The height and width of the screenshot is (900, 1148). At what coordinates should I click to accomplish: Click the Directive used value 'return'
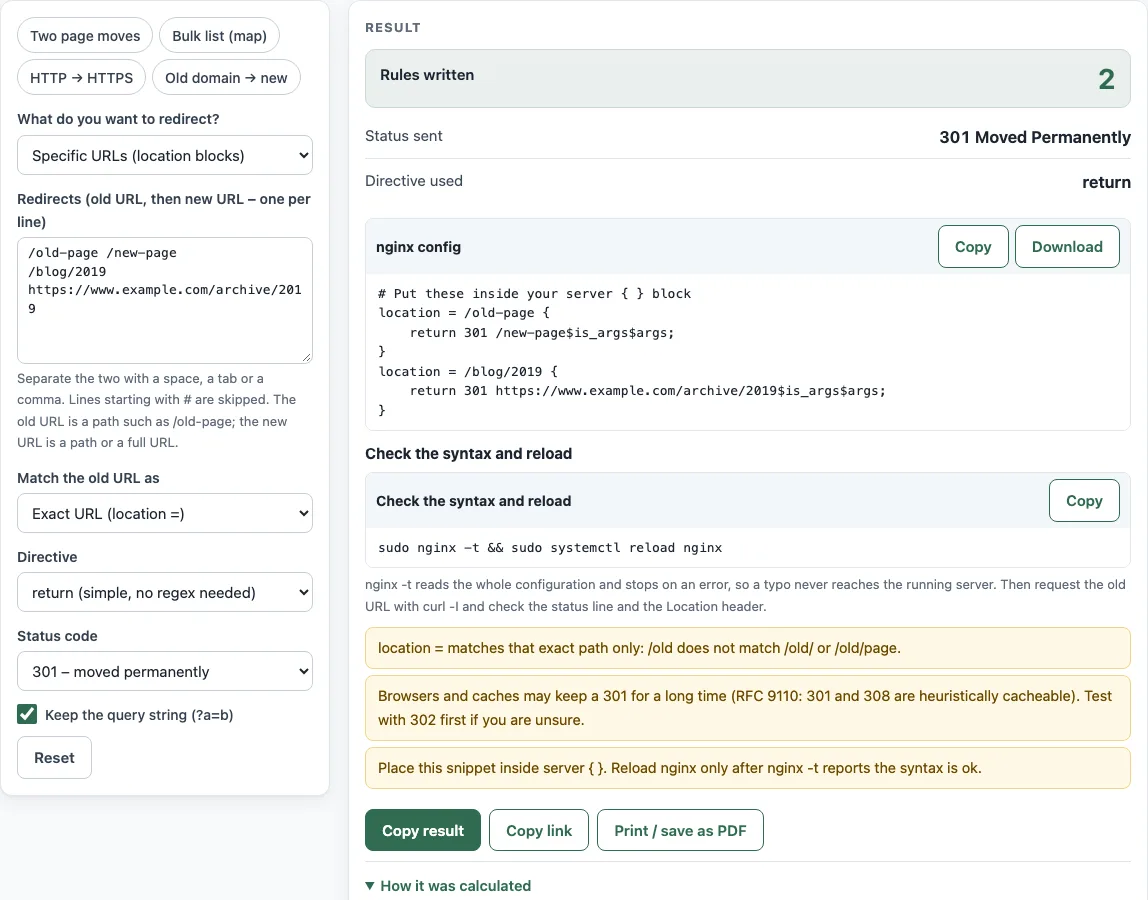(1106, 182)
